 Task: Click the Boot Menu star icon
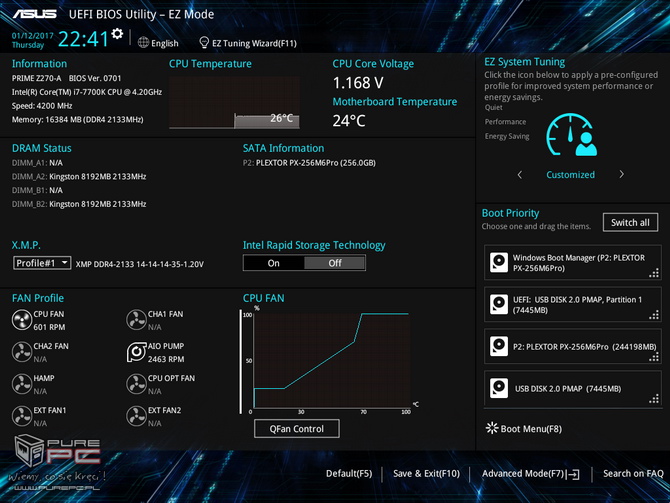(492, 428)
